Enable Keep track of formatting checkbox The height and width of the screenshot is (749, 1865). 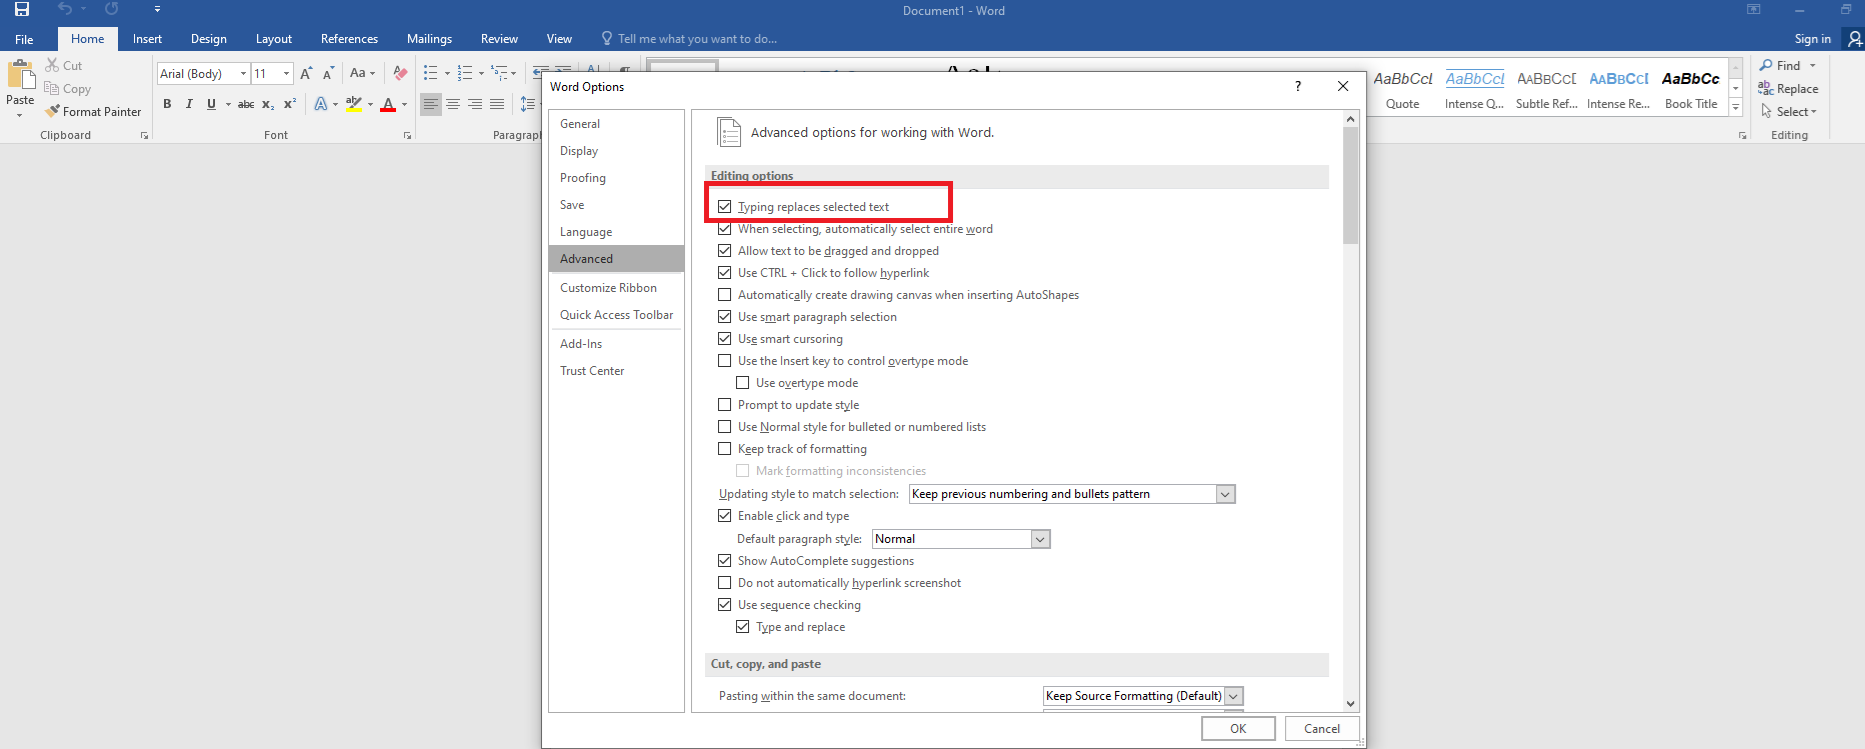coord(725,449)
